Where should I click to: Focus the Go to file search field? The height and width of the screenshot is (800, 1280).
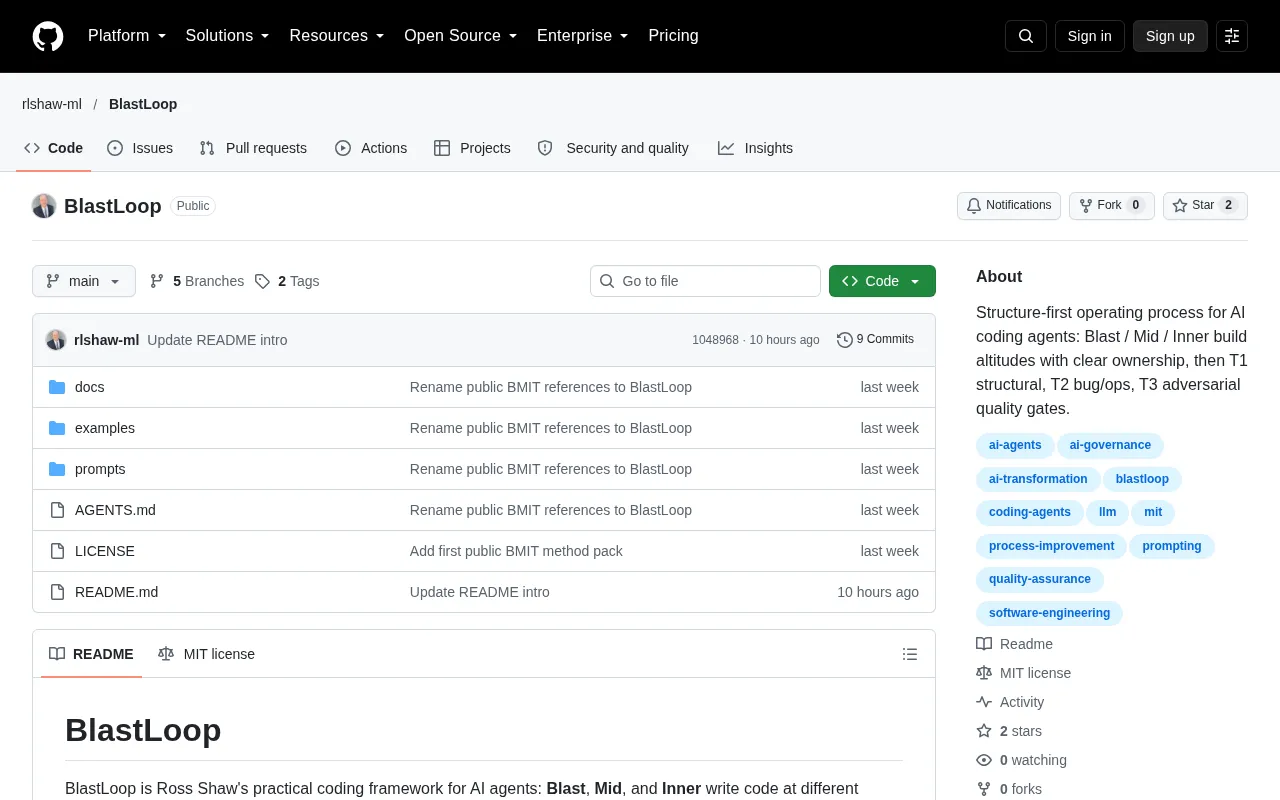pos(705,281)
